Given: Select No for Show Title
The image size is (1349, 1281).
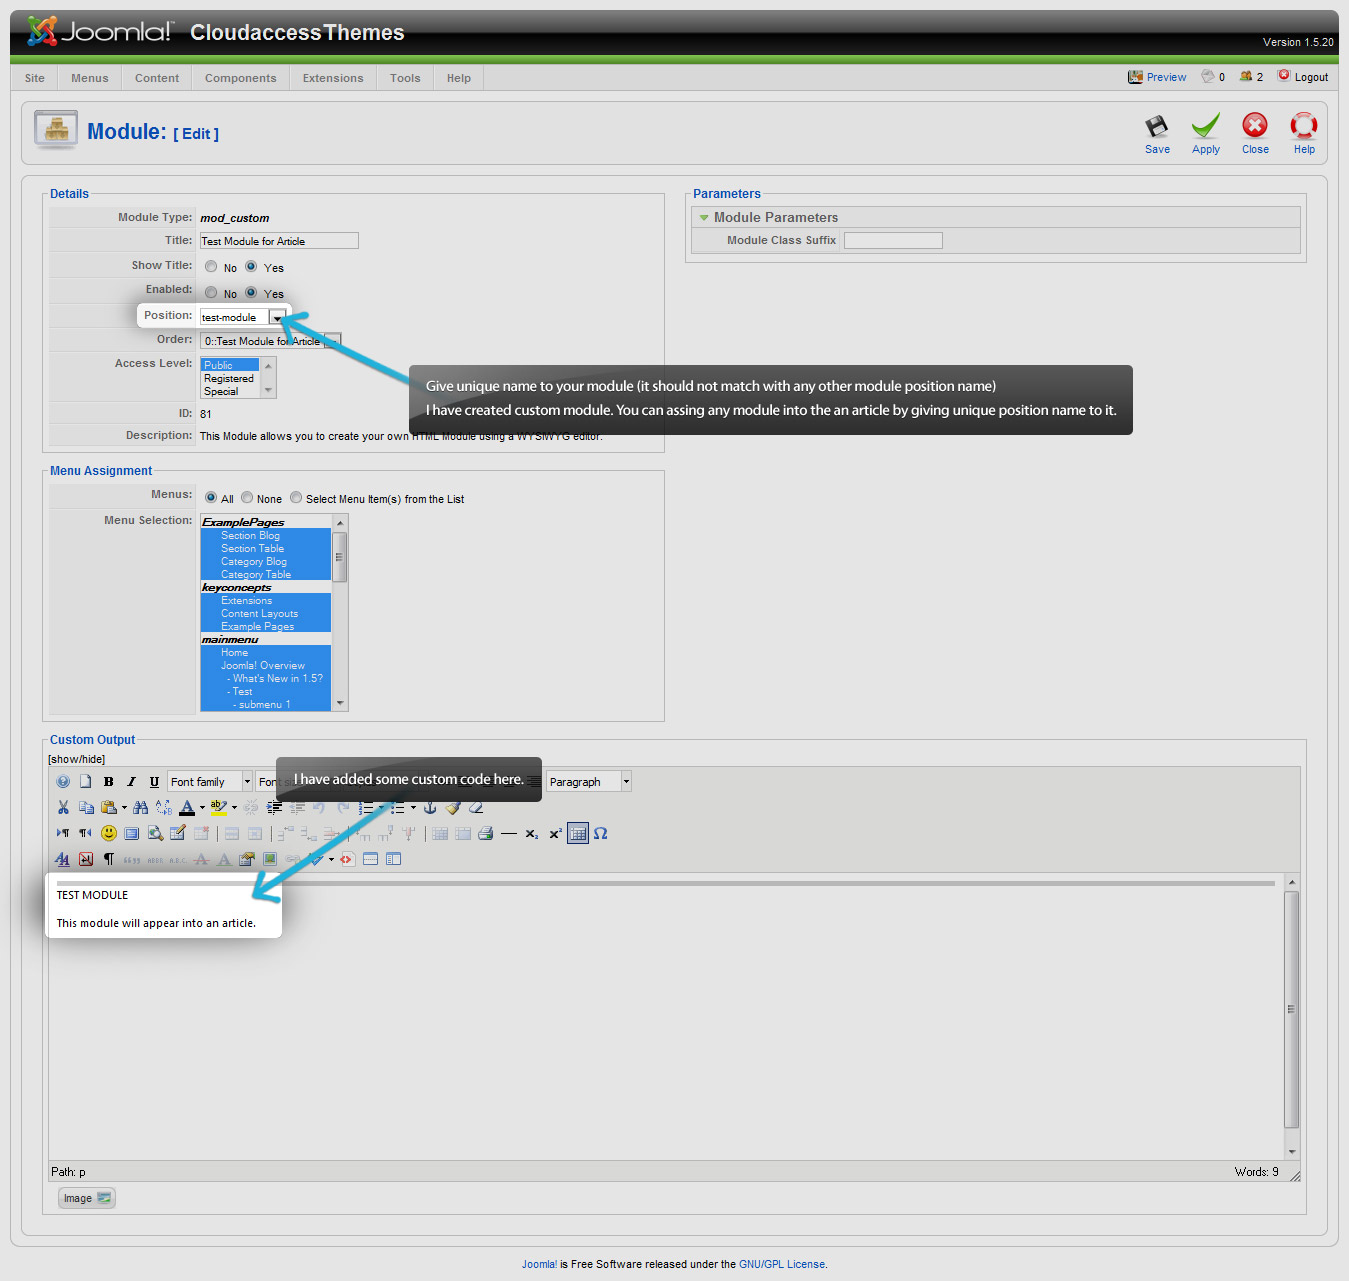Looking at the screenshot, I should (211, 267).
